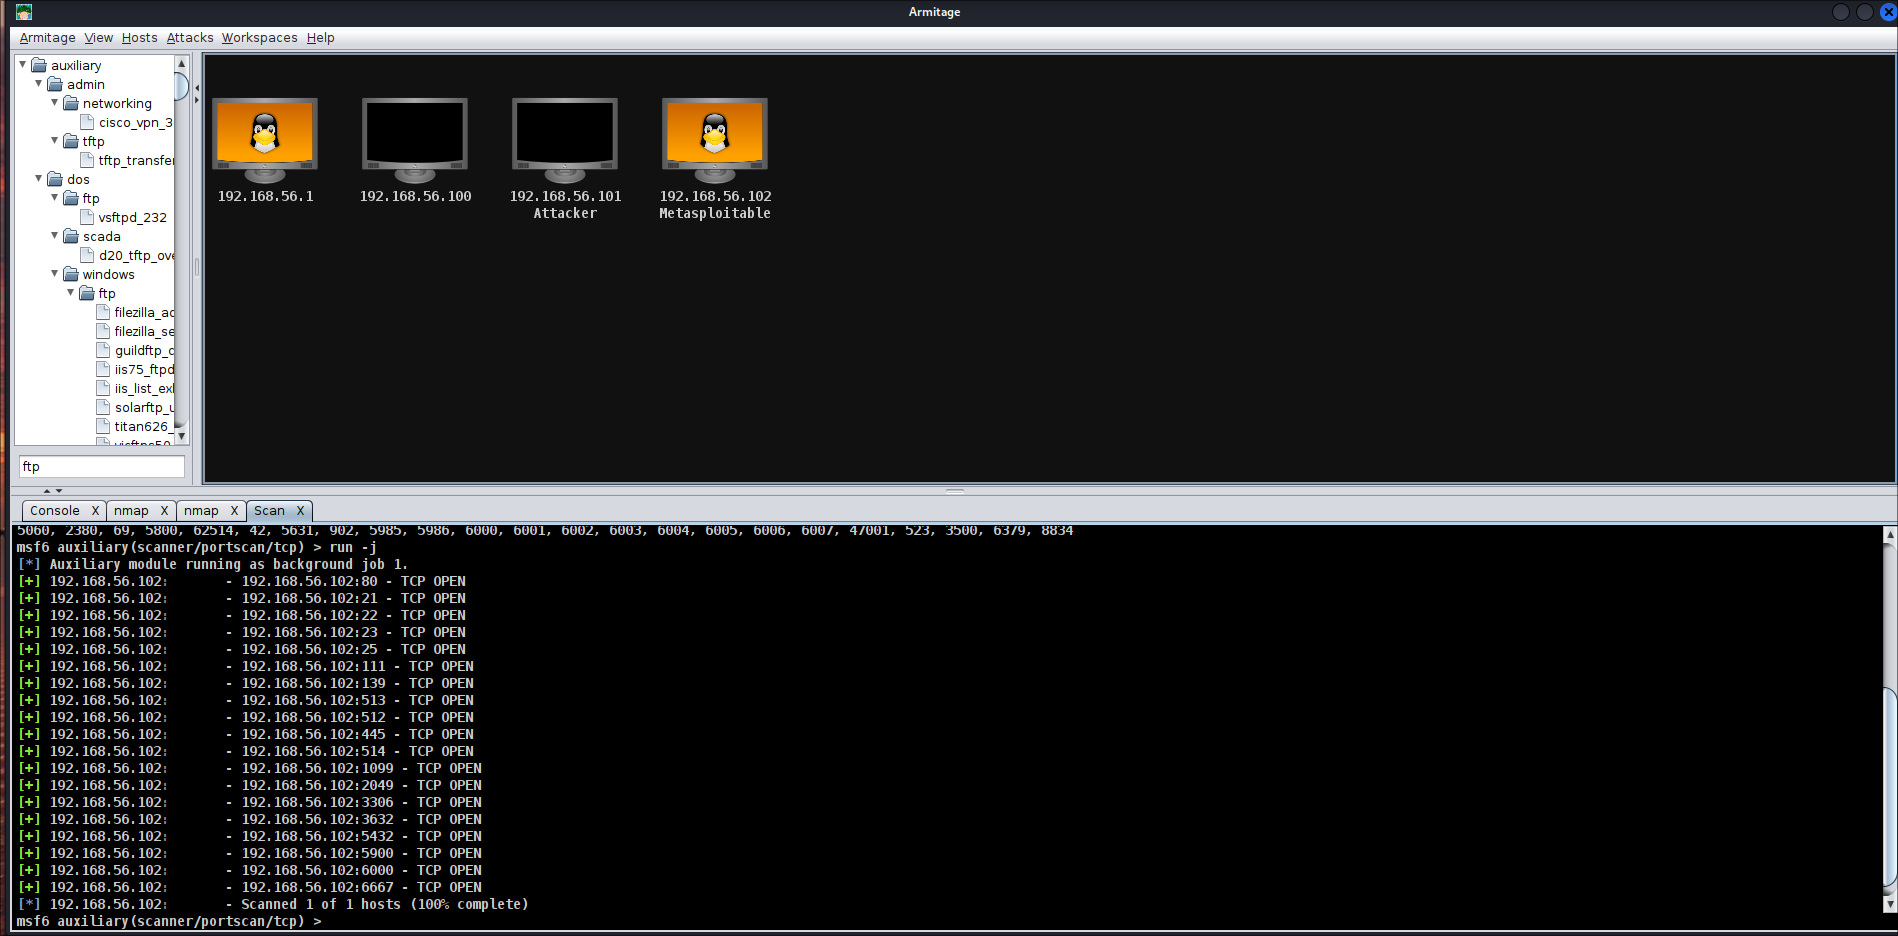Click the iis75_ftpd module file icon

[x=103, y=369]
